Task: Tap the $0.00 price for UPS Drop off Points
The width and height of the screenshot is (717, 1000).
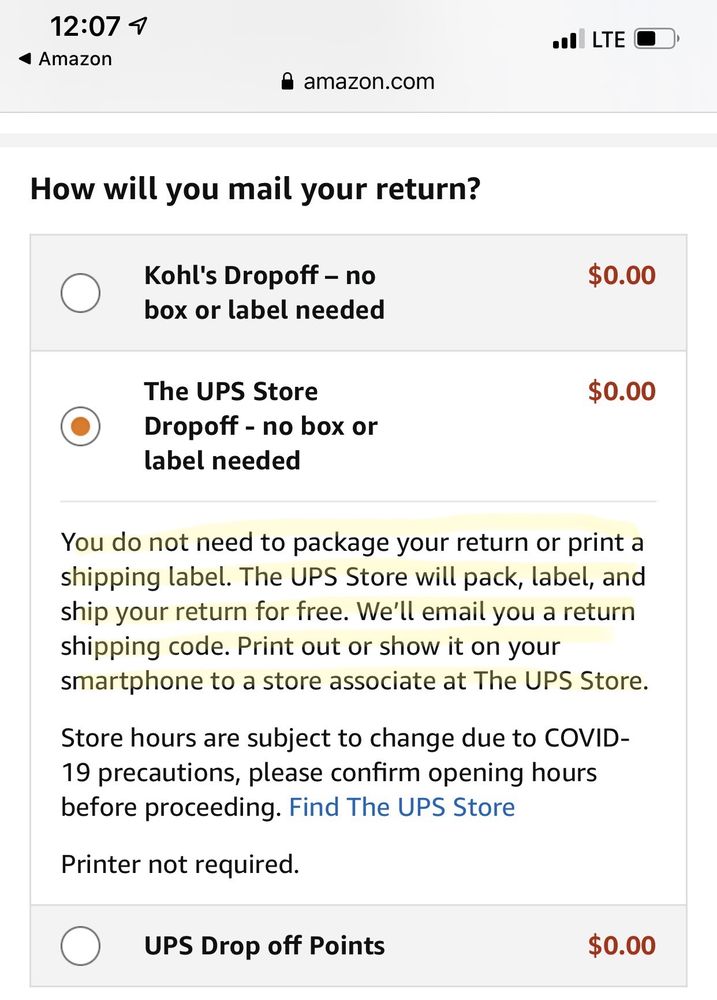Action: [x=621, y=945]
